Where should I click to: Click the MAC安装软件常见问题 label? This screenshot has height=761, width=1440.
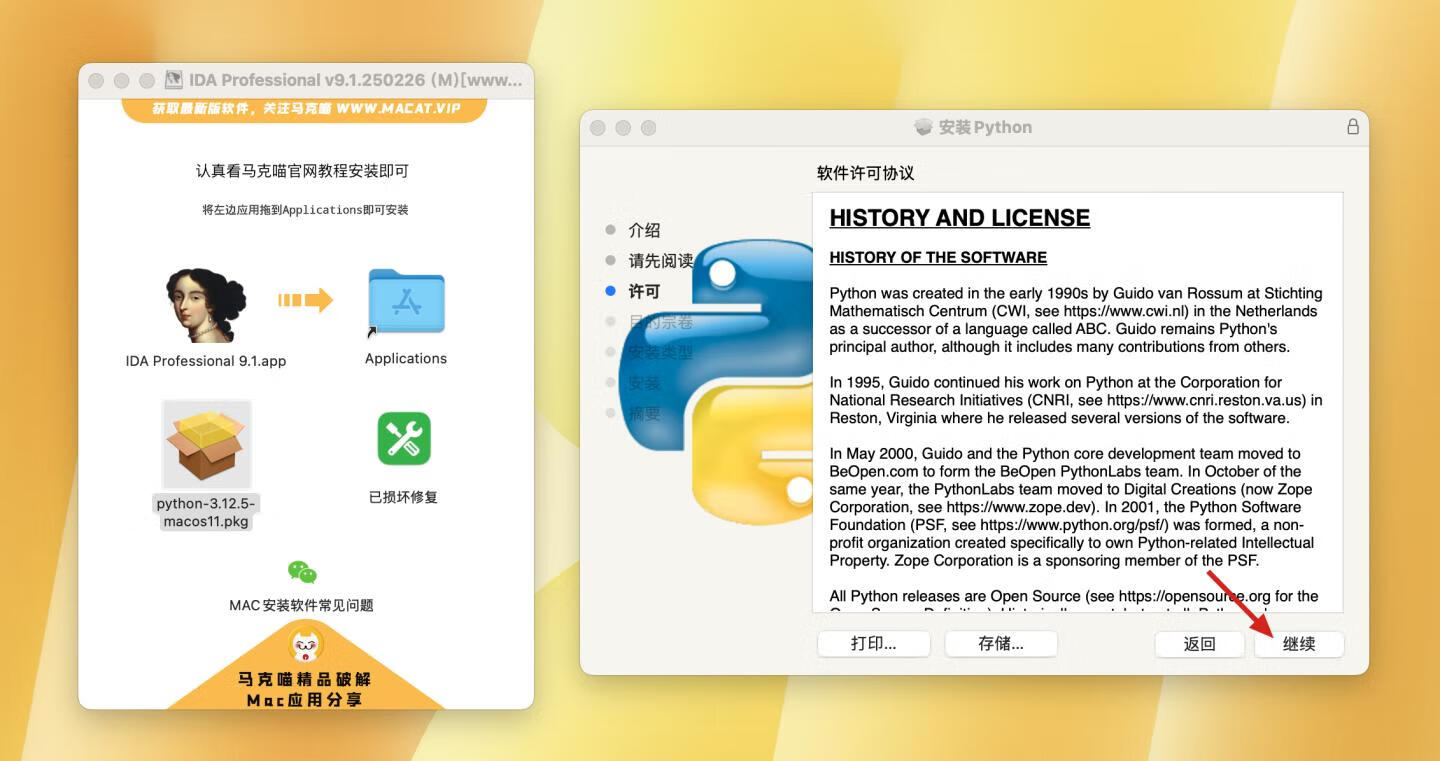coord(301,605)
